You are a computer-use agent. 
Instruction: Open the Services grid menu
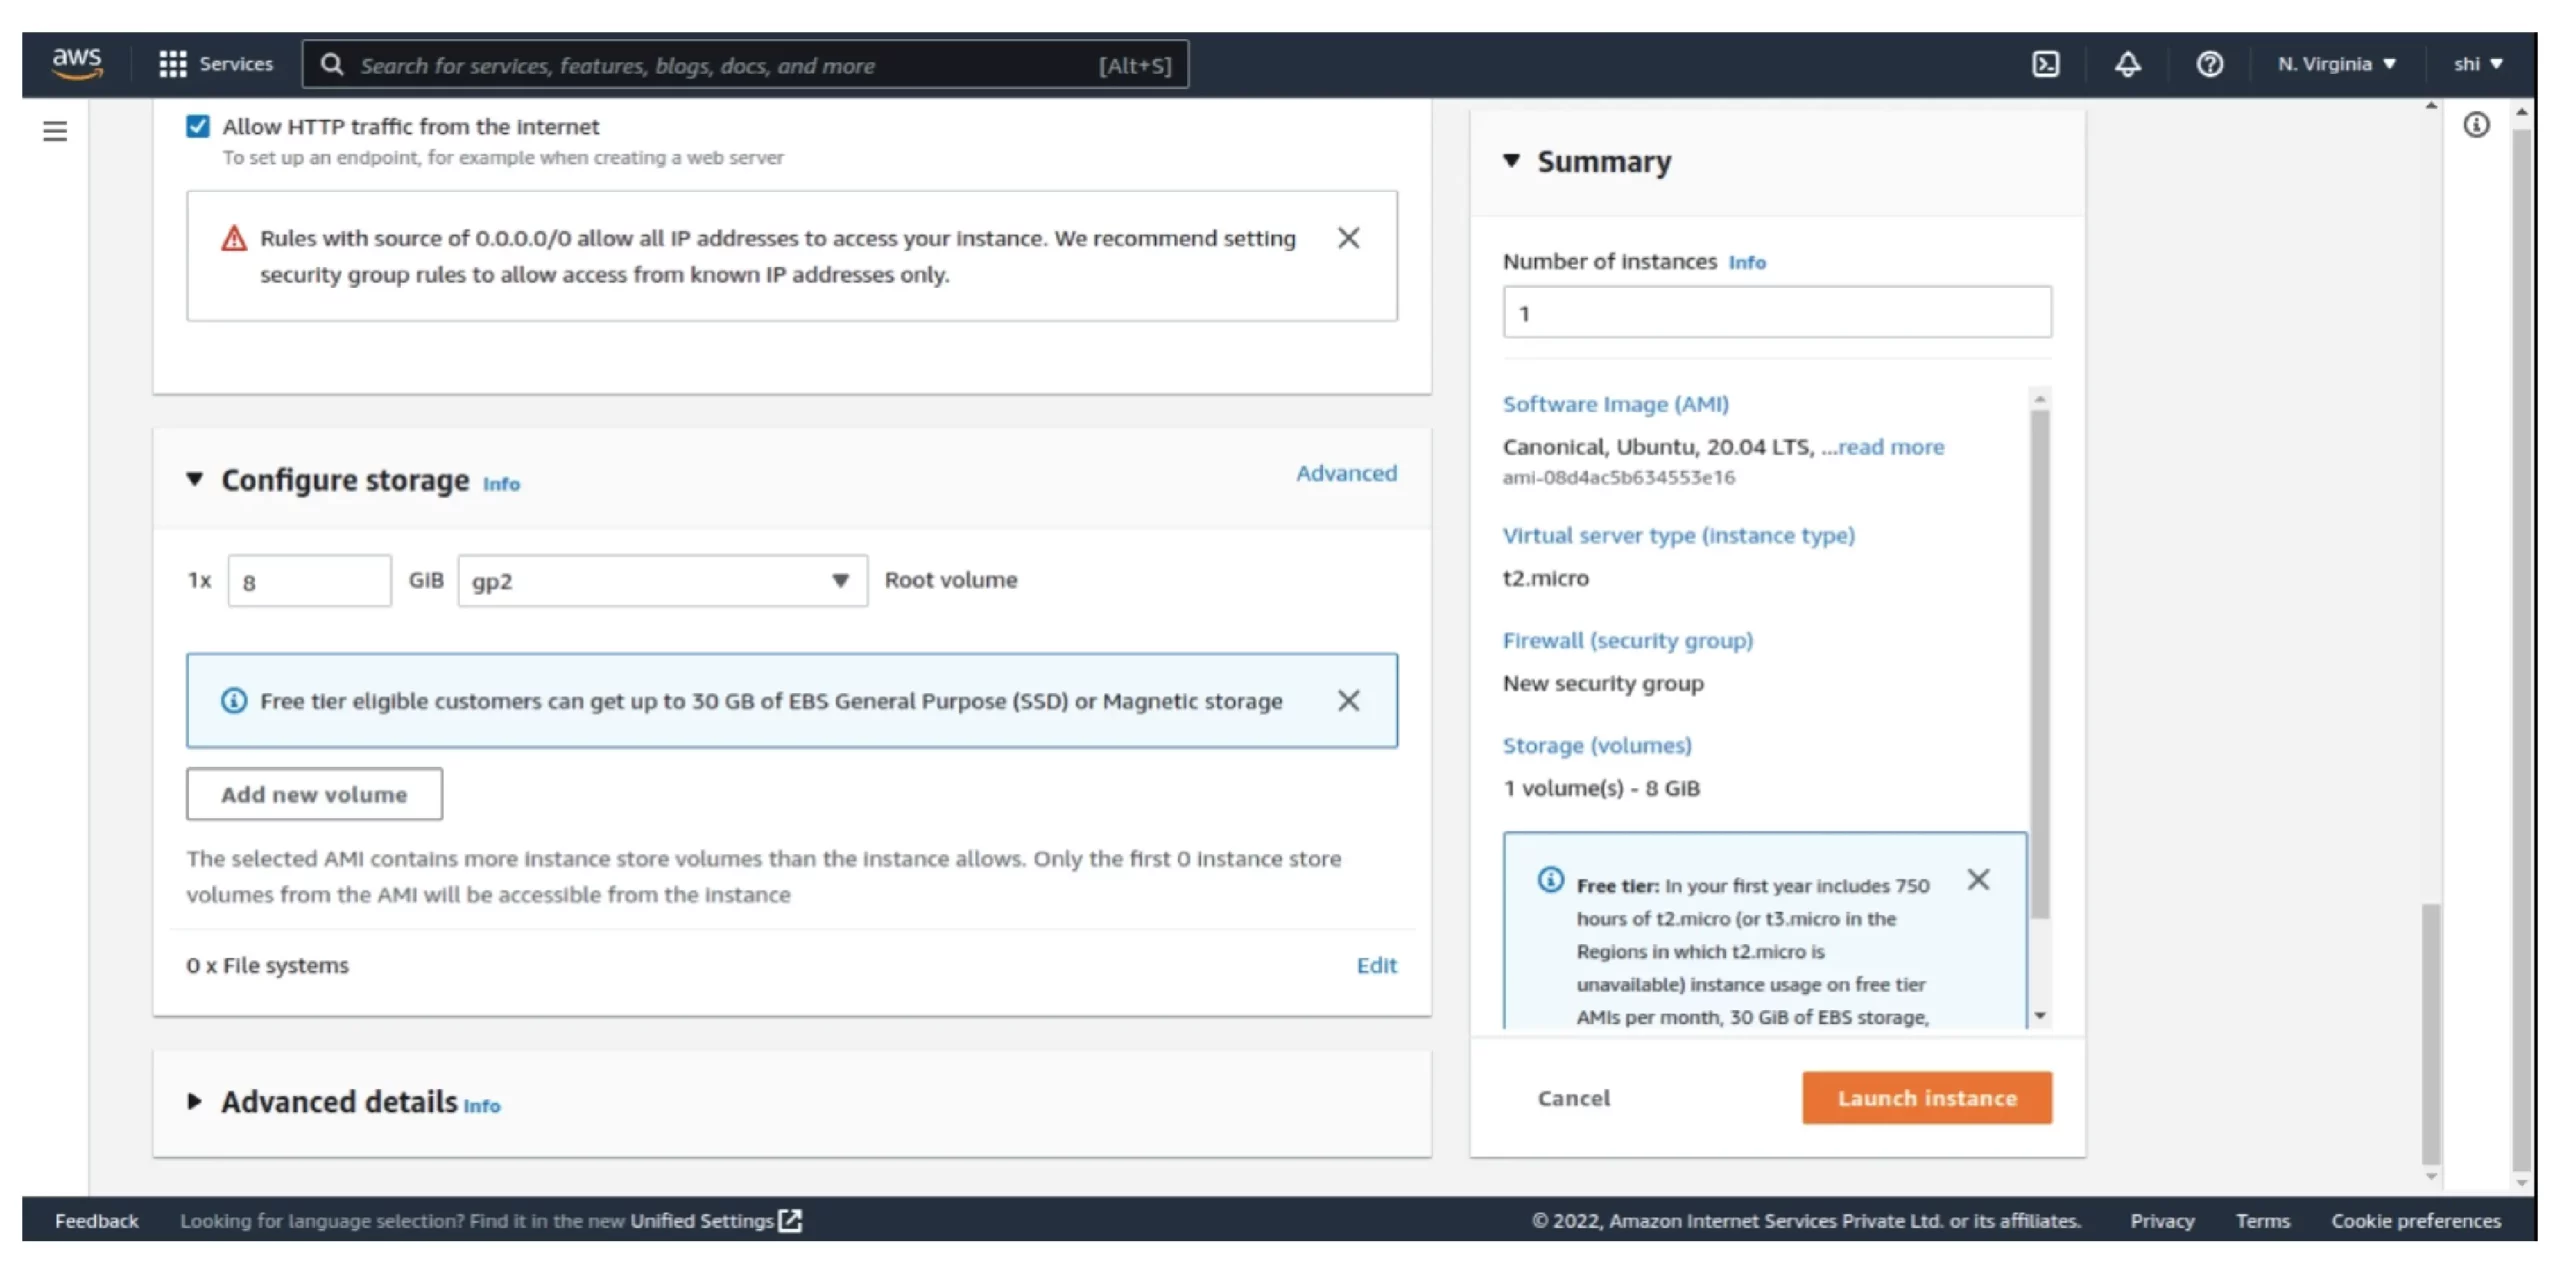click(x=215, y=65)
